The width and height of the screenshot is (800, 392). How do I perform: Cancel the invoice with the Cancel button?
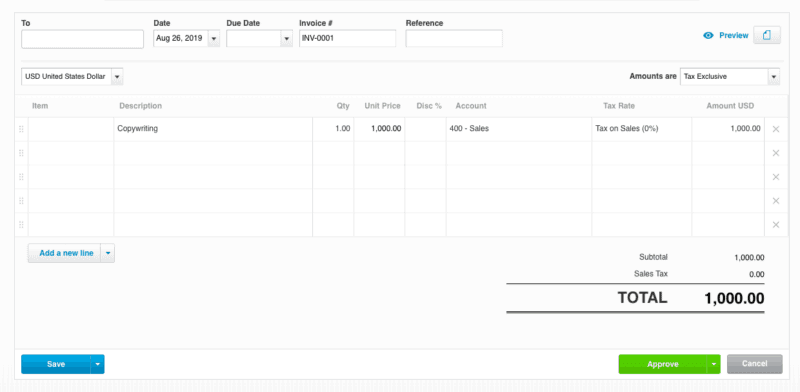pos(755,364)
